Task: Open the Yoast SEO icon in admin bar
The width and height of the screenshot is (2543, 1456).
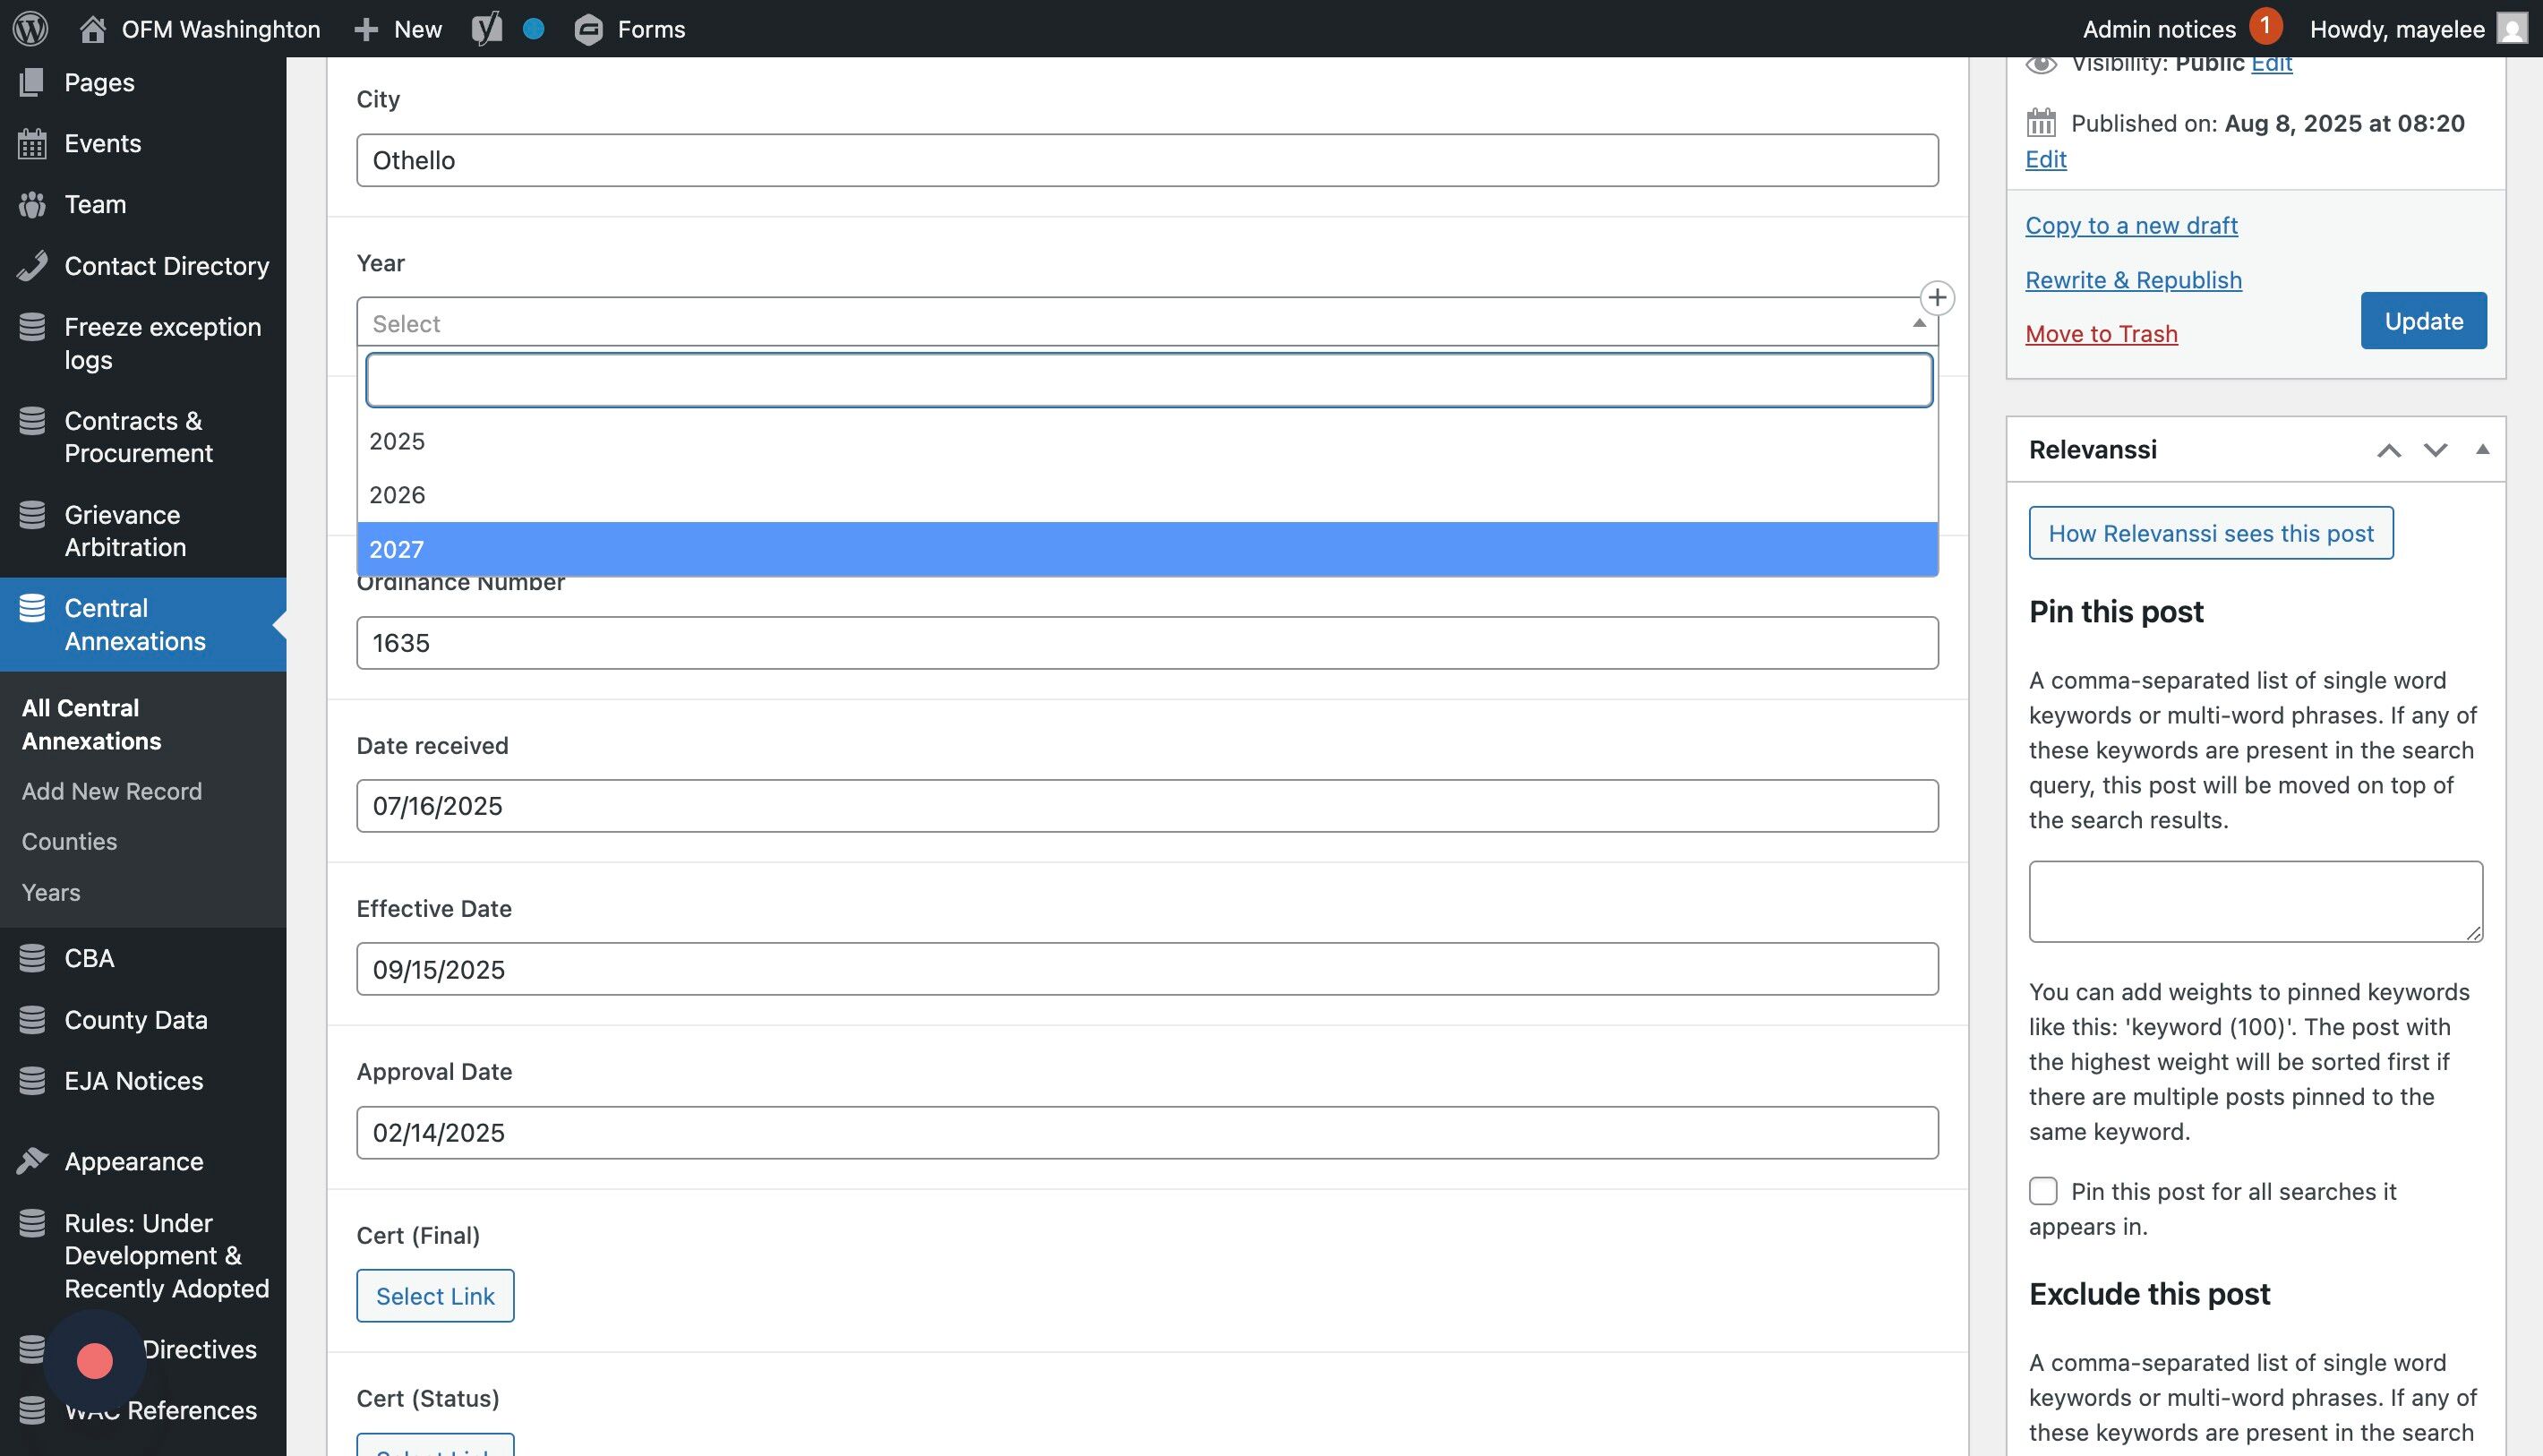Action: click(x=487, y=28)
